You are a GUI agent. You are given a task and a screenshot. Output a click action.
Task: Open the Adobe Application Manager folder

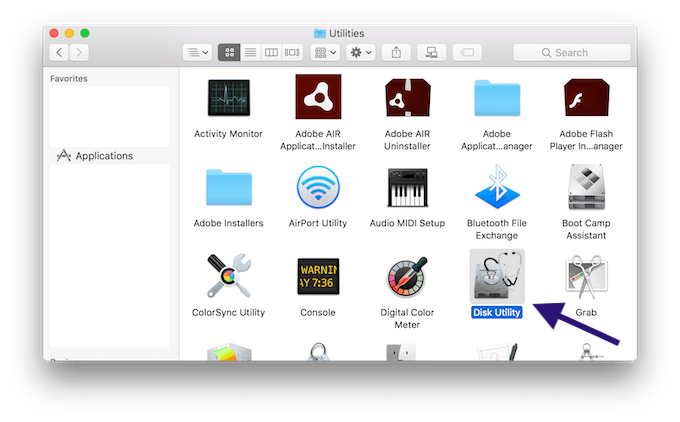[497, 98]
